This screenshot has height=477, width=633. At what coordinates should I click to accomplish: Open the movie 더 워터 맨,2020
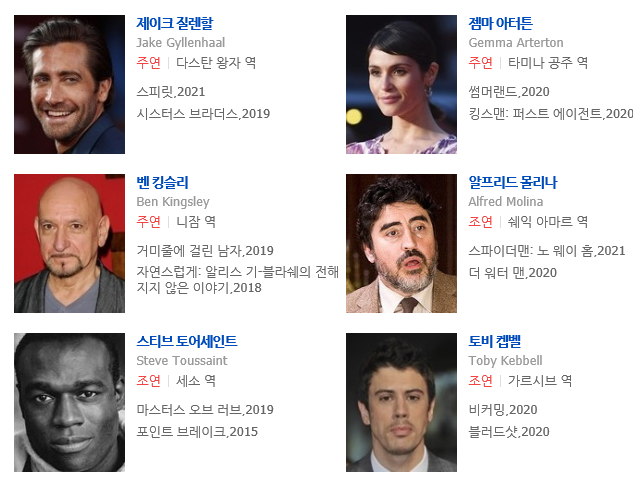(x=513, y=273)
